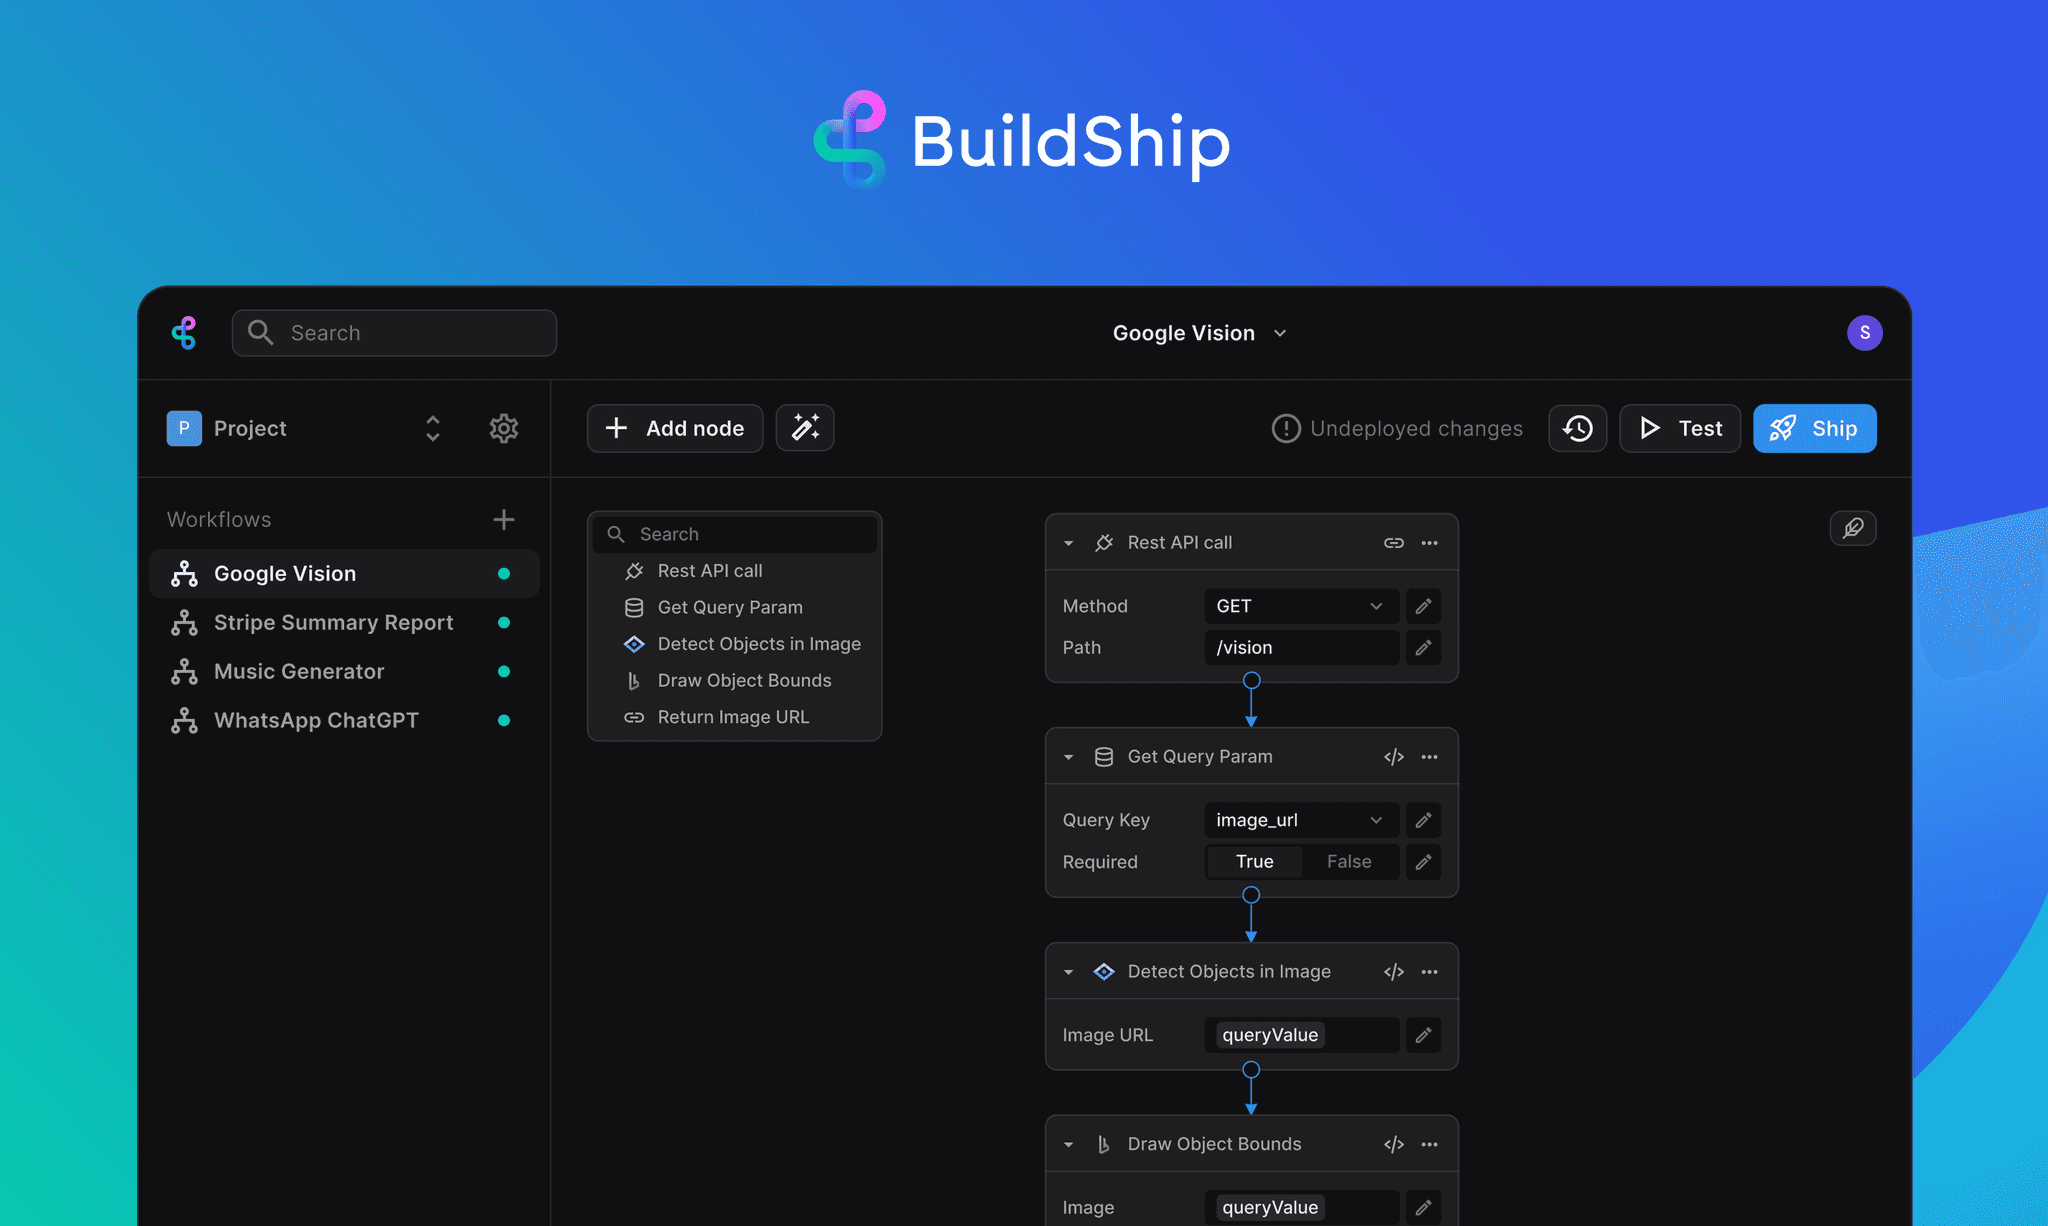Select the Stripe Summary Report workflow
The width and height of the screenshot is (2048, 1226).
[332, 622]
